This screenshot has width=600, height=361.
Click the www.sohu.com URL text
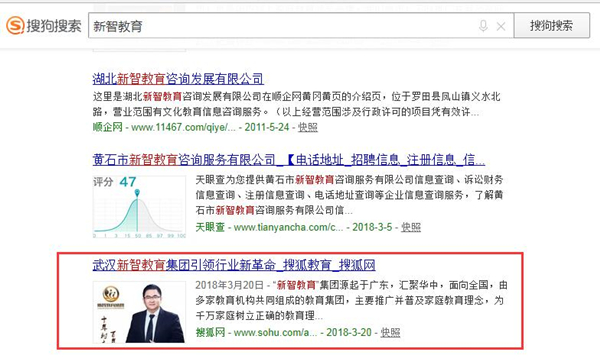click(x=276, y=332)
